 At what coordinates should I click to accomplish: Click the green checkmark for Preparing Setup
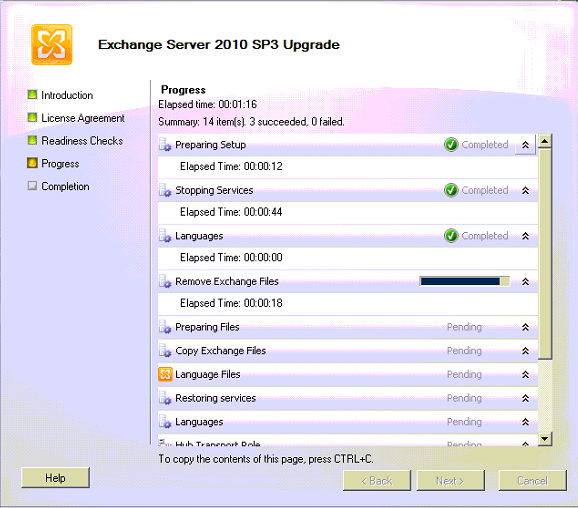coord(451,145)
